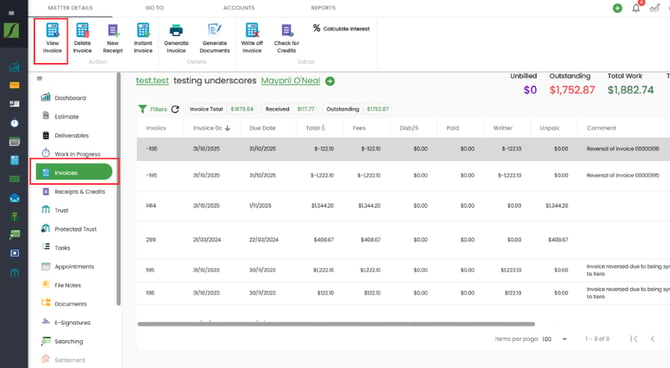Click the dark sidebar envelope icon
The image size is (670, 368).
pyautogui.click(x=14, y=198)
